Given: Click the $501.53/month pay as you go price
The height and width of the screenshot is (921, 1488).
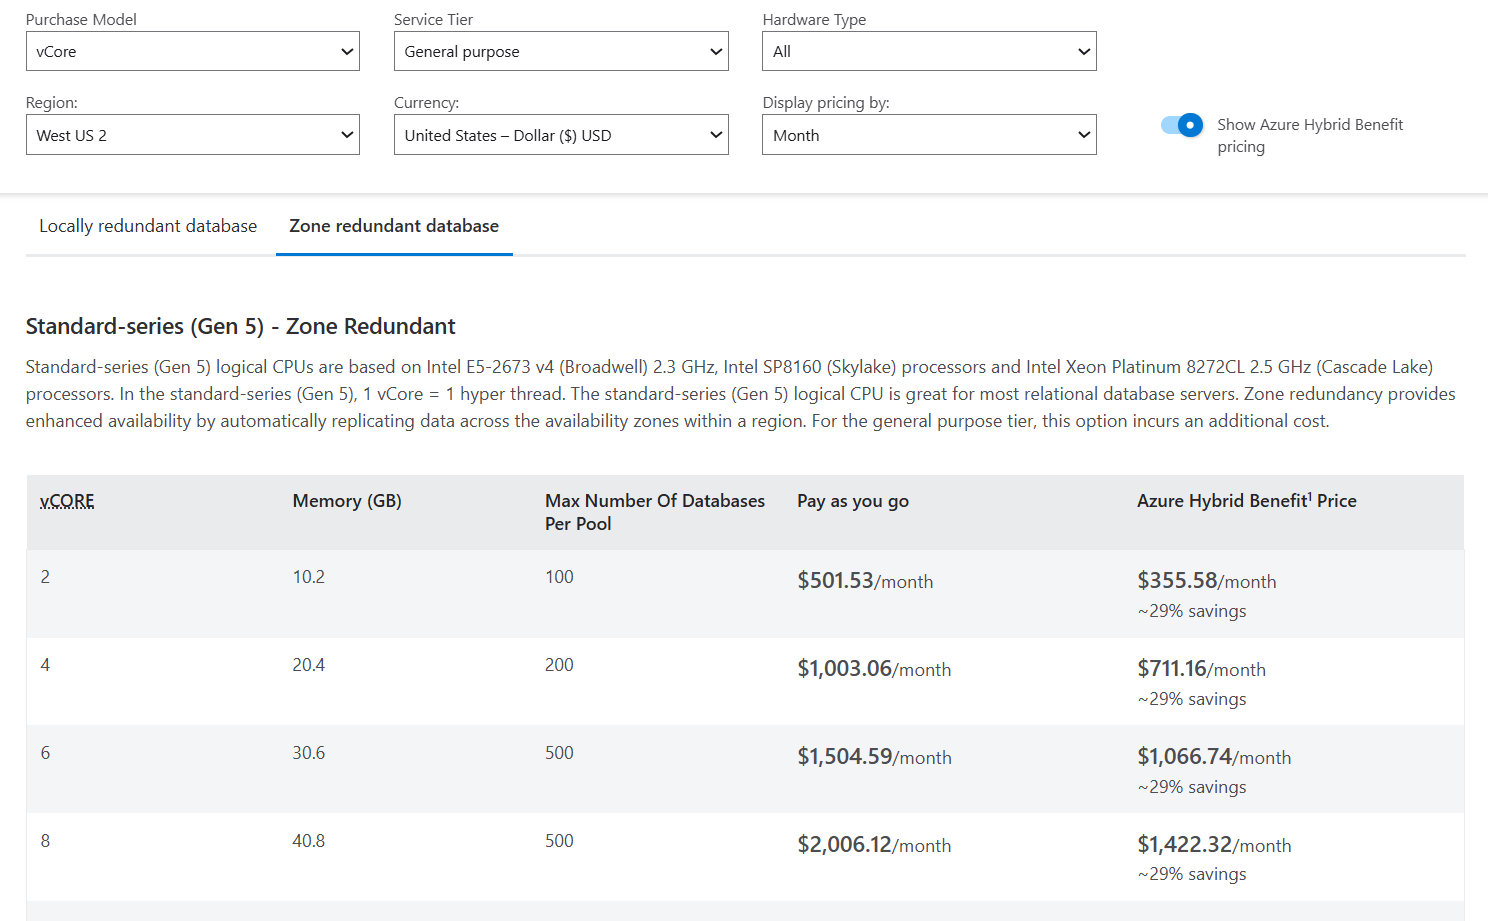Looking at the screenshot, I should 864,580.
